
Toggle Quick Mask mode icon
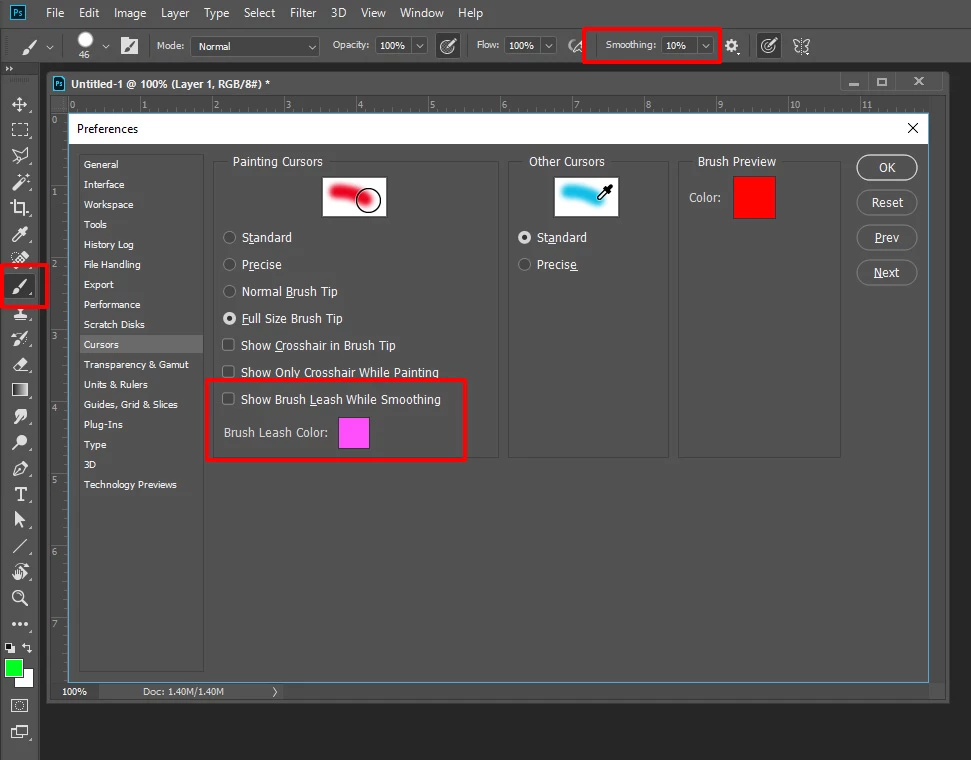point(20,705)
